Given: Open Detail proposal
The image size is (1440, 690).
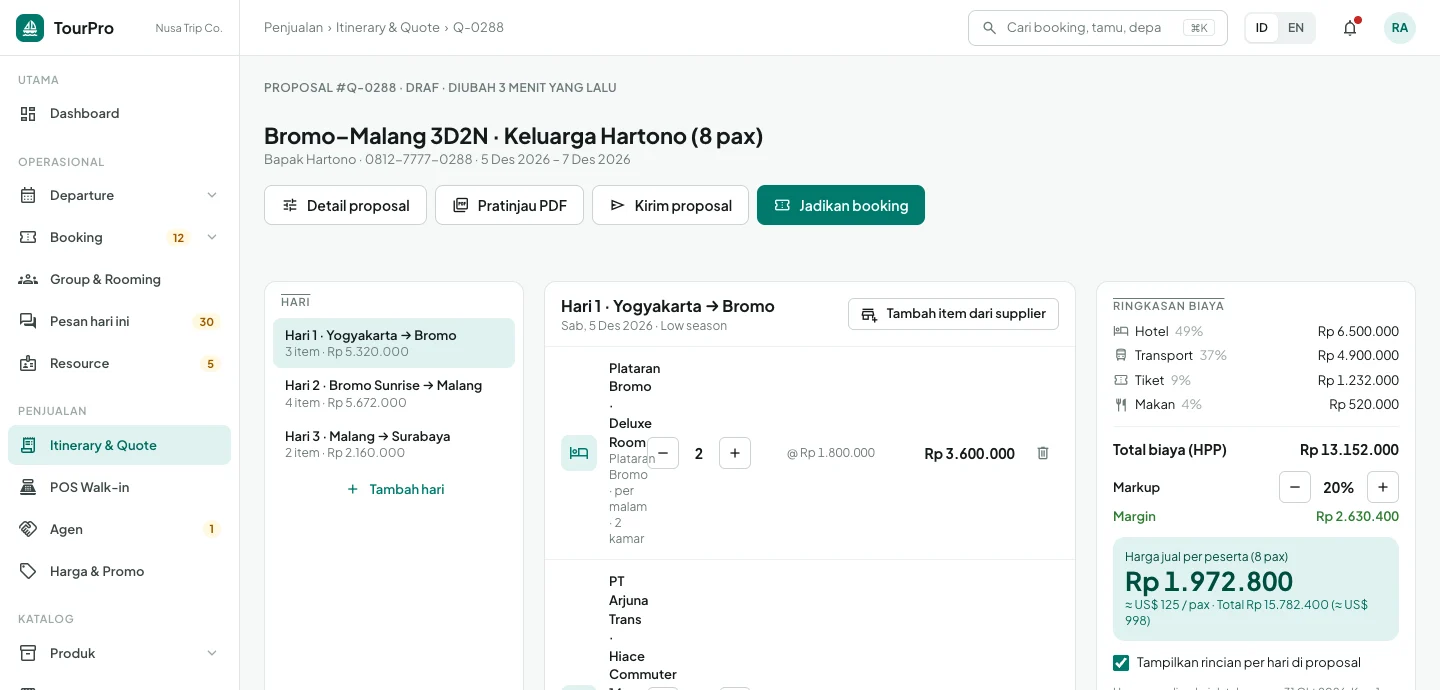Looking at the screenshot, I should (x=345, y=205).
